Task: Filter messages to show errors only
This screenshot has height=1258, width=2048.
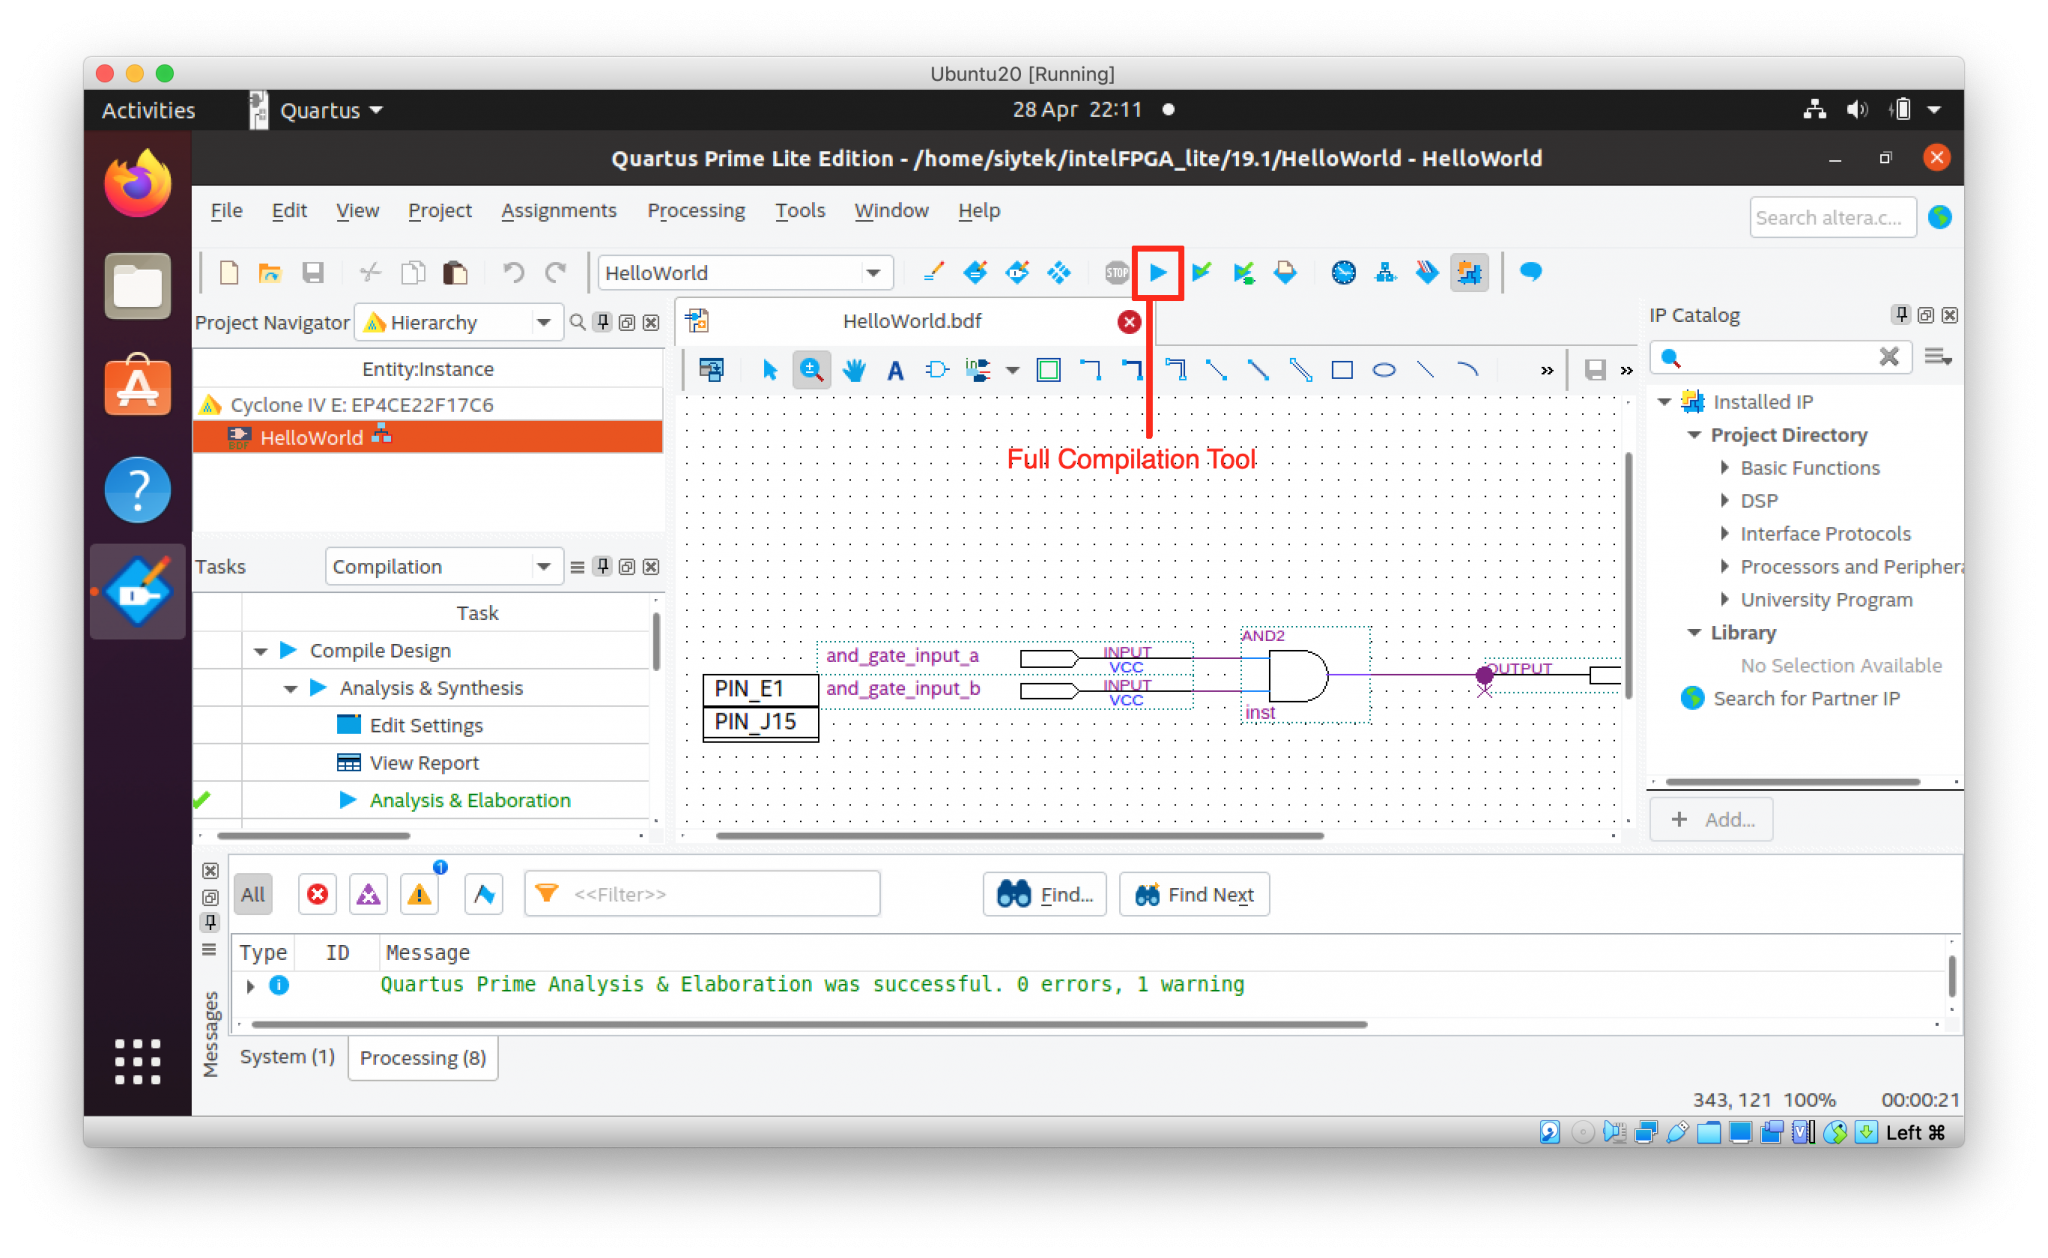Action: click(x=317, y=894)
